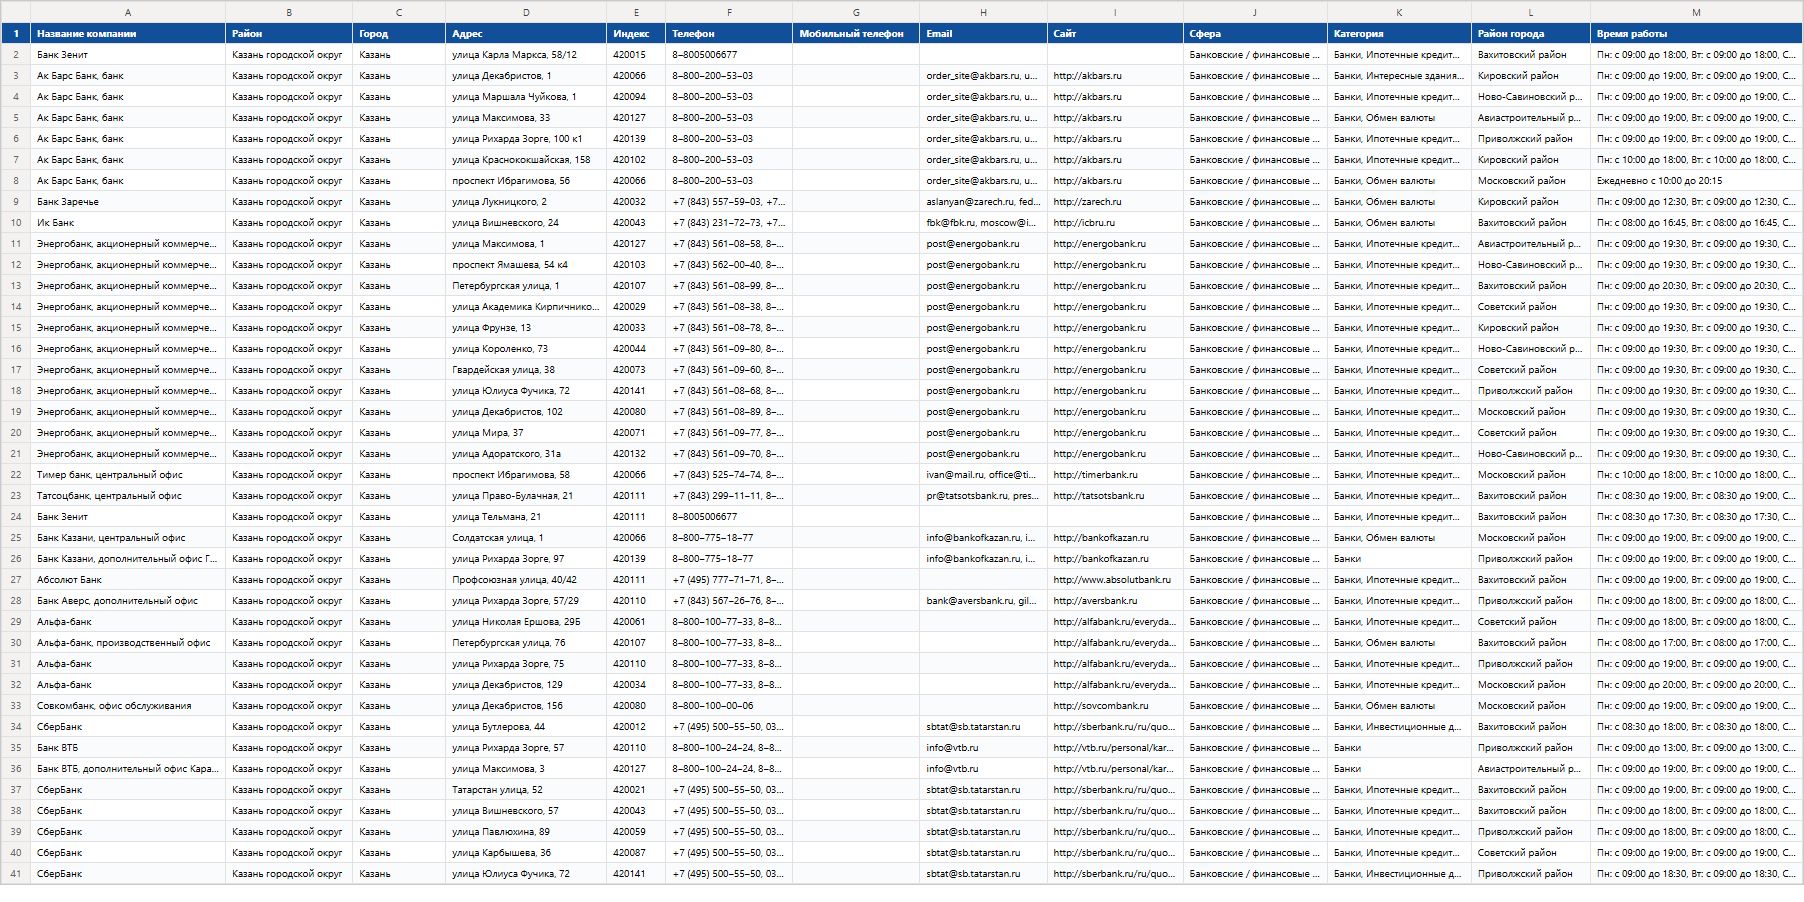Click the 'Телефон' header cell
Screen dimensions: 1804x902
(729, 33)
